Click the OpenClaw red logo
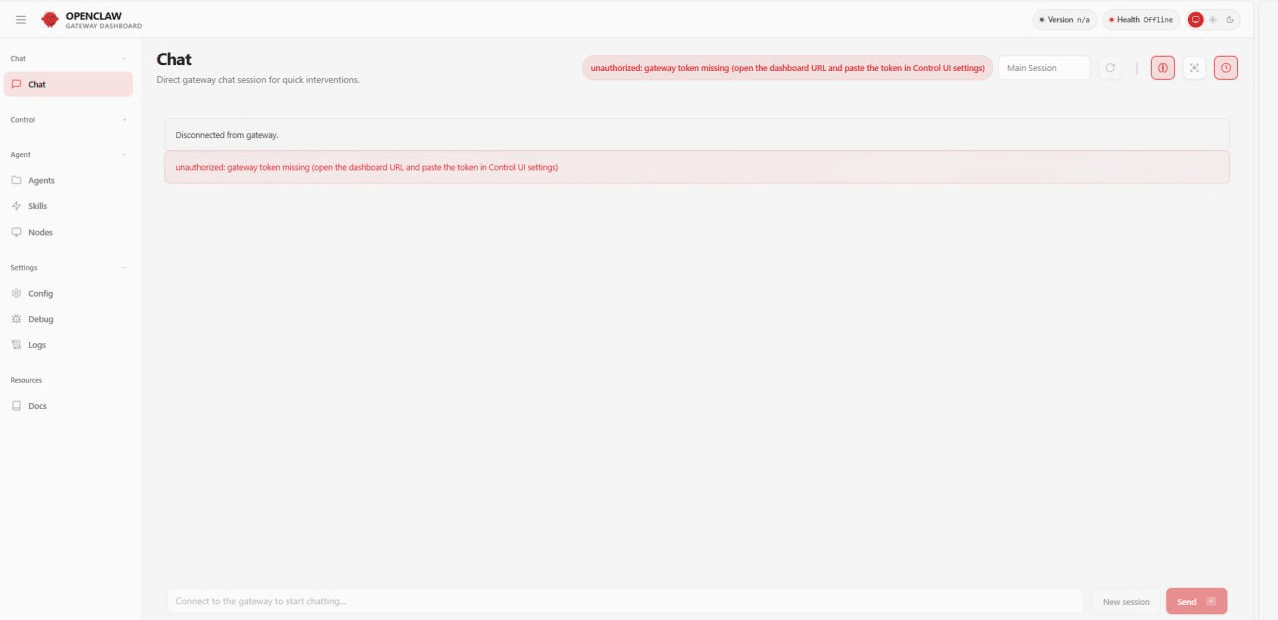This screenshot has width=1278, height=620. click(x=49, y=19)
